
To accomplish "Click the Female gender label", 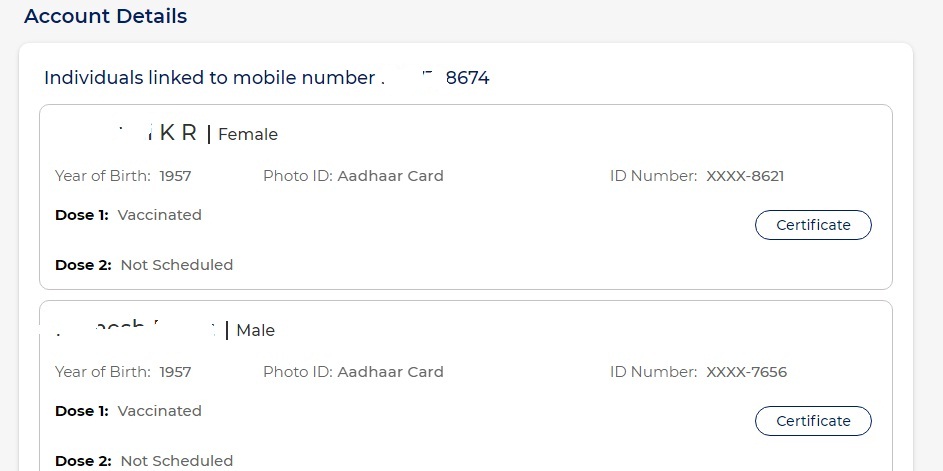I will pos(248,134).
